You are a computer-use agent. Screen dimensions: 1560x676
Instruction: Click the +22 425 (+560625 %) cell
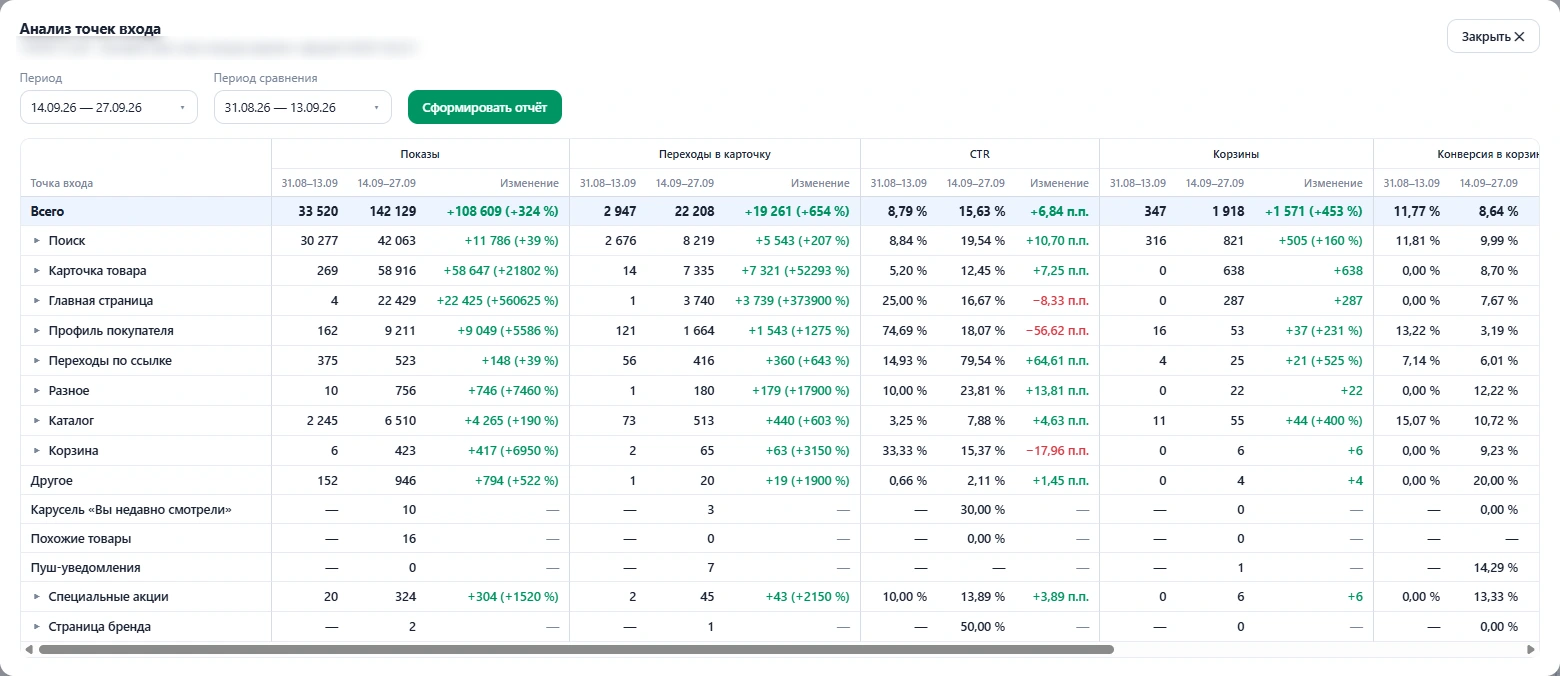498,301
